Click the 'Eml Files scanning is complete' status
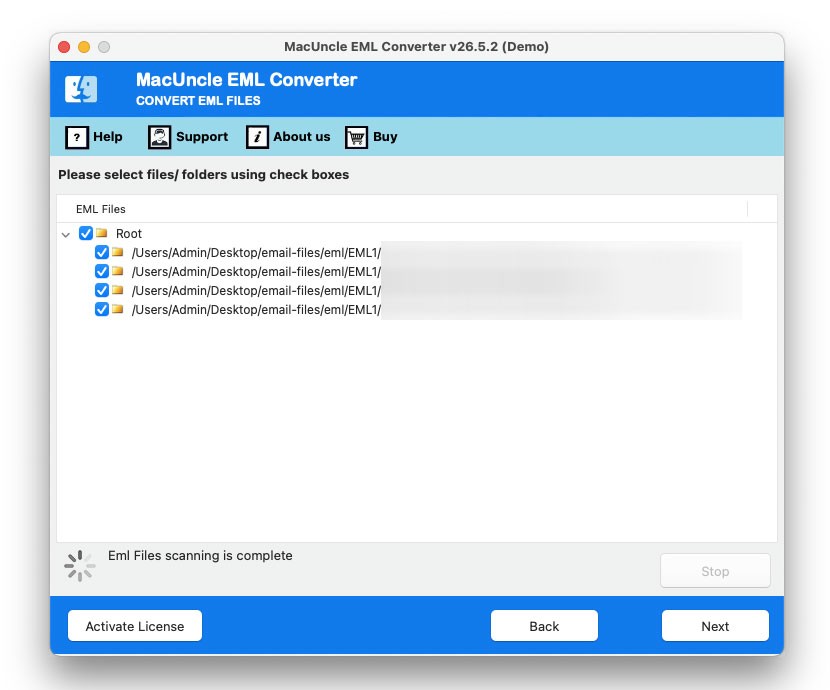 200,556
